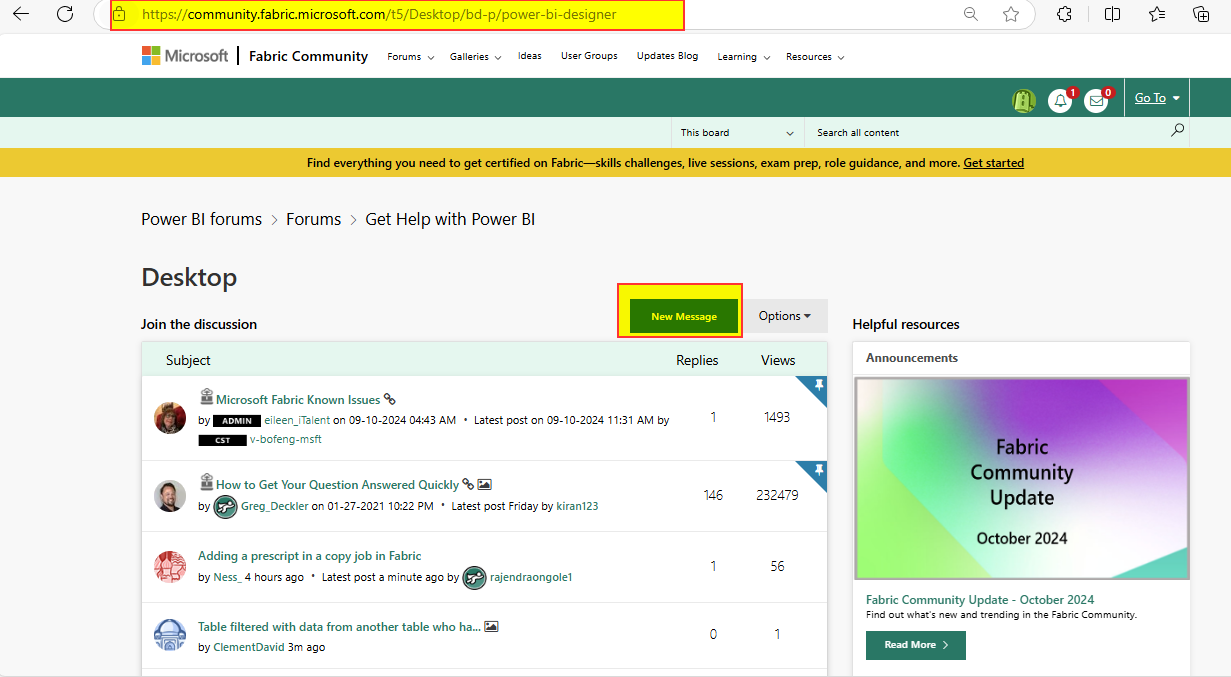
Task: Open the notifications bell icon
Action: tap(1060, 100)
